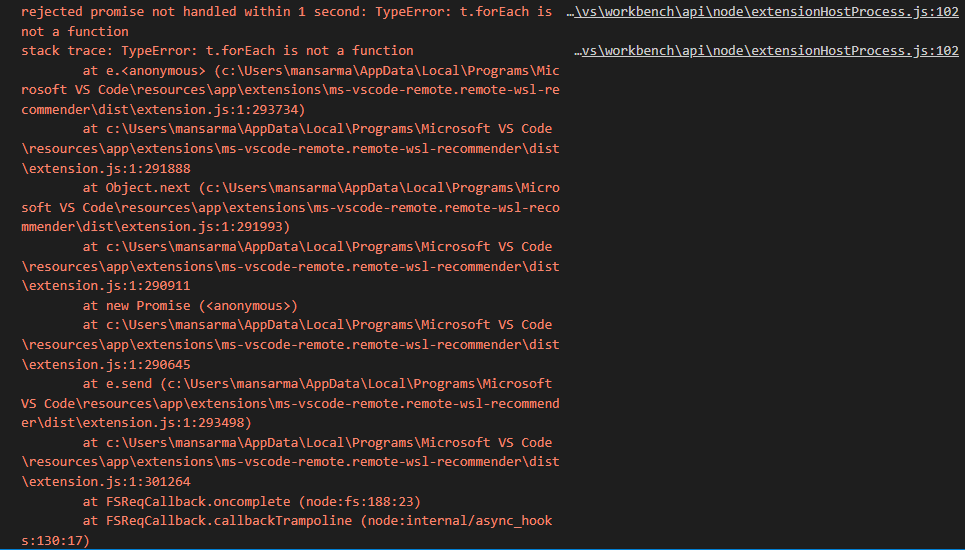The width and height of the screenshot is (965, 550).
Task: Click the '\extension.js:1:290645' text
Action: [x=106, y=364]
